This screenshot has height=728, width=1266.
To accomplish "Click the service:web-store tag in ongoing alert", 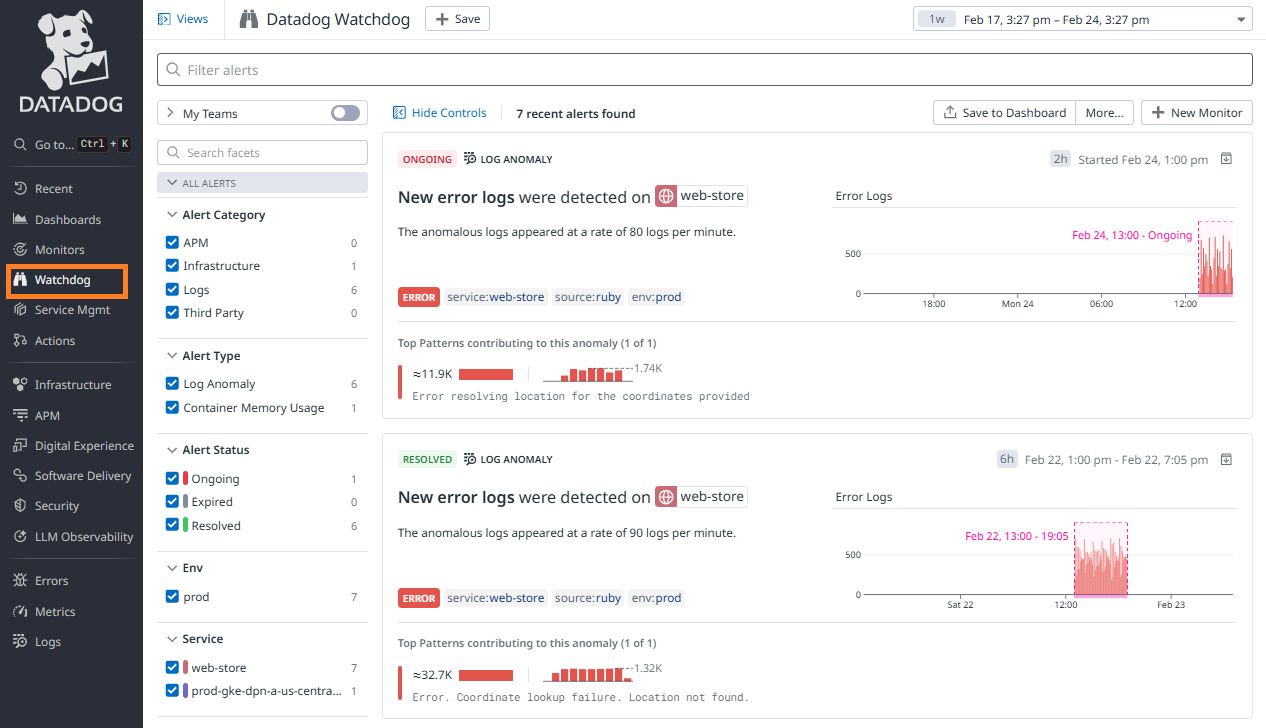I will tap(496, 297).
